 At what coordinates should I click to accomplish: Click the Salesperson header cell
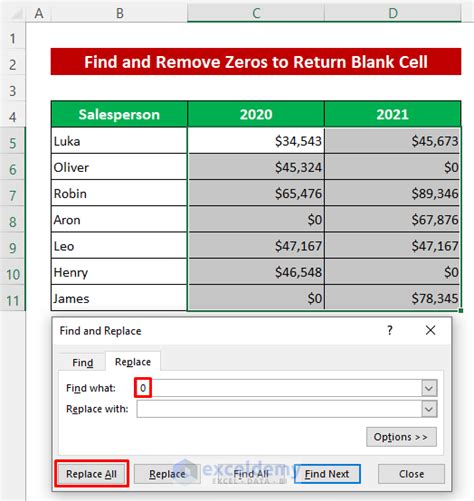tap(119, 114)
